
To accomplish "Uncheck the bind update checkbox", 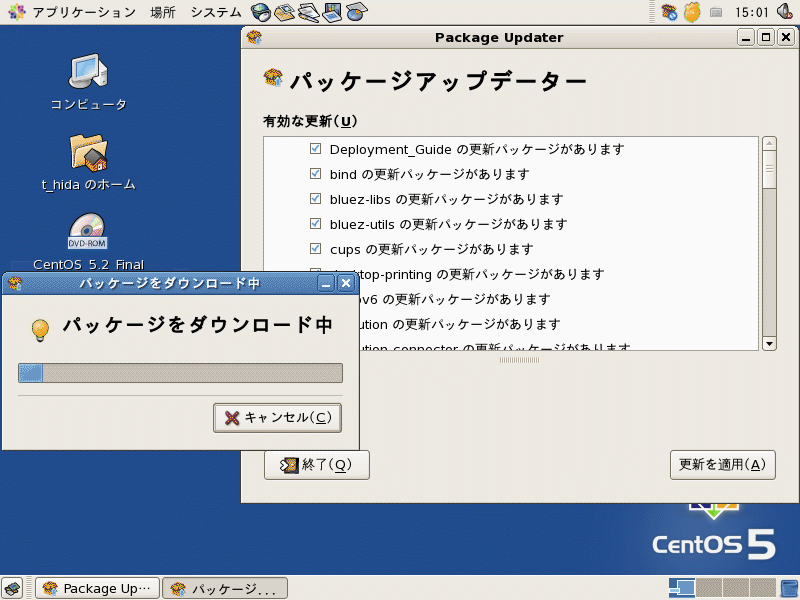I will tap(315, 173).
